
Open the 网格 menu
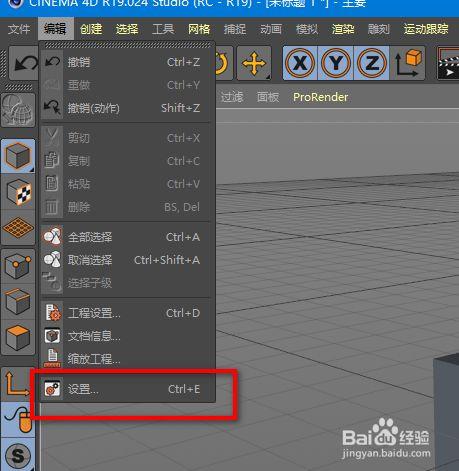tap(199, 29)
